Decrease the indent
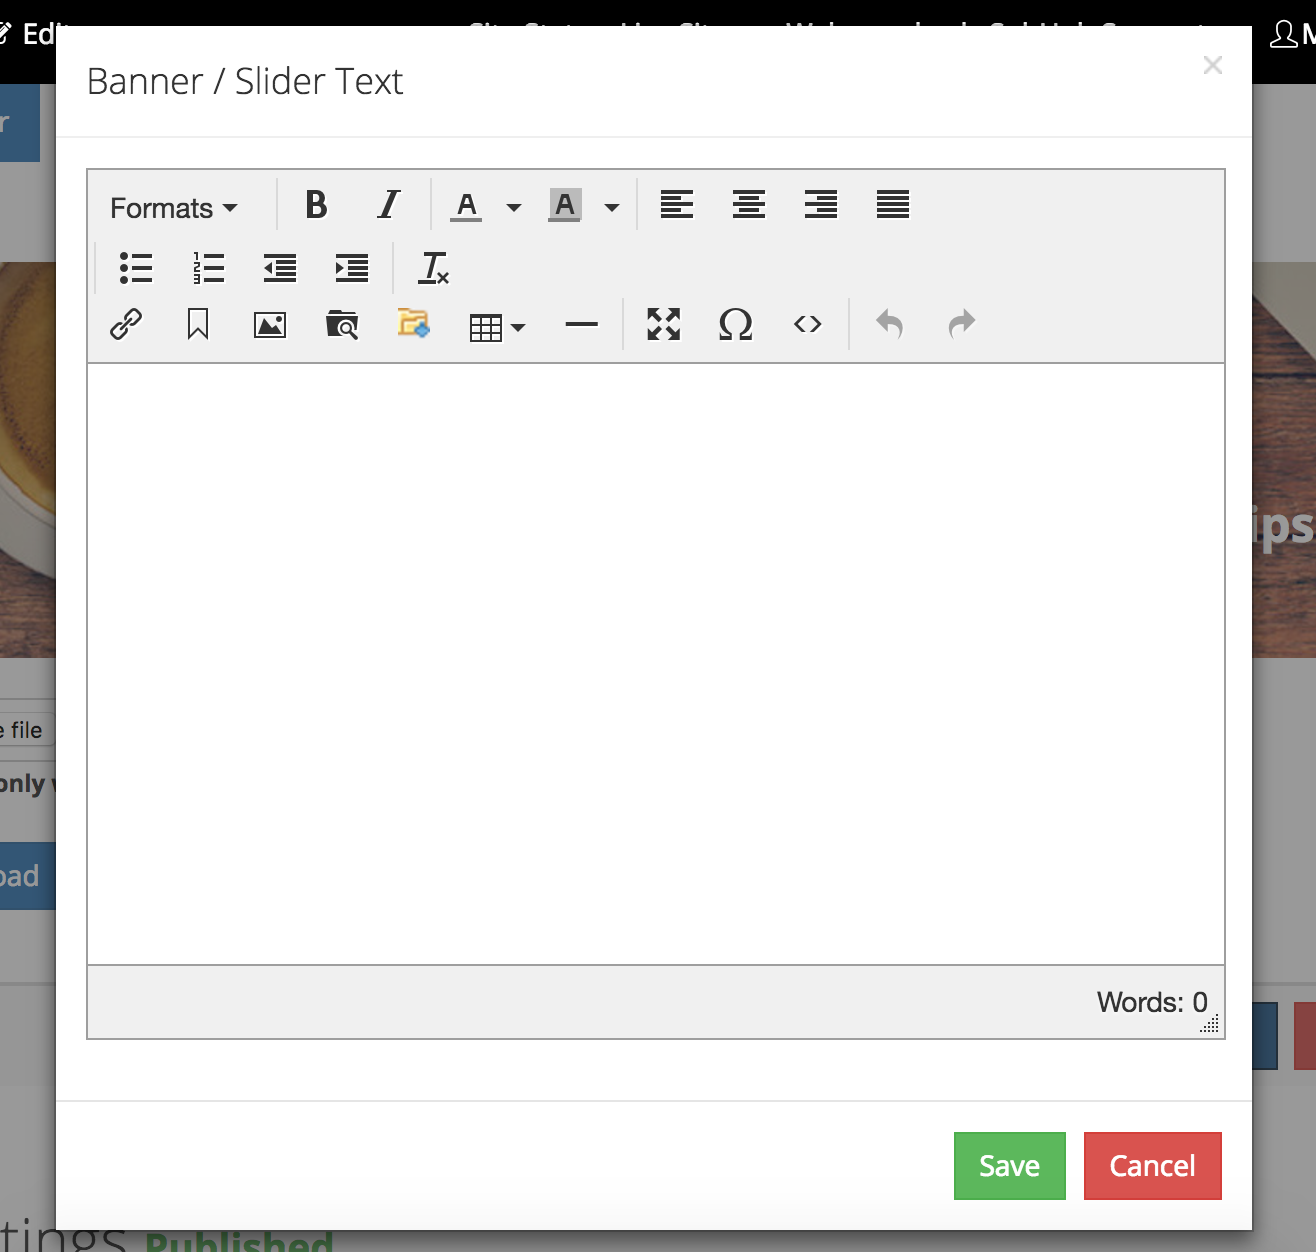This screenshot has height=1252, width=1316. (x=280, y=268)
